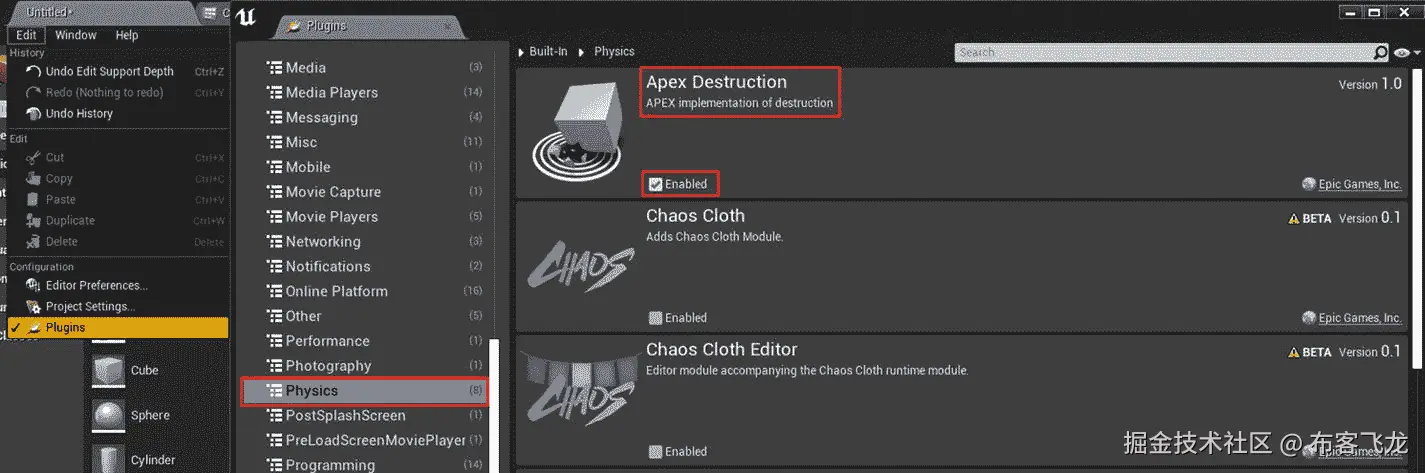Click the Project Settings icon

click(34, 306)
